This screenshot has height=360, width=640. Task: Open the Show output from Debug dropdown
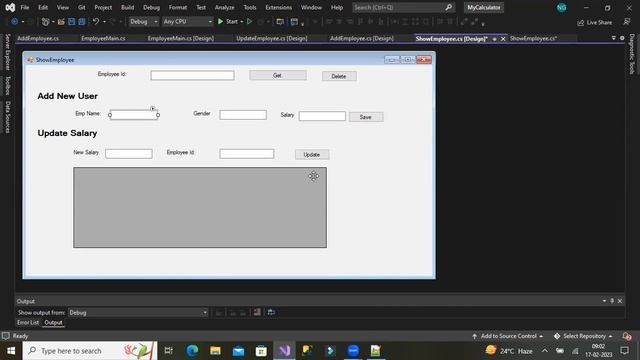pos(138,313)
